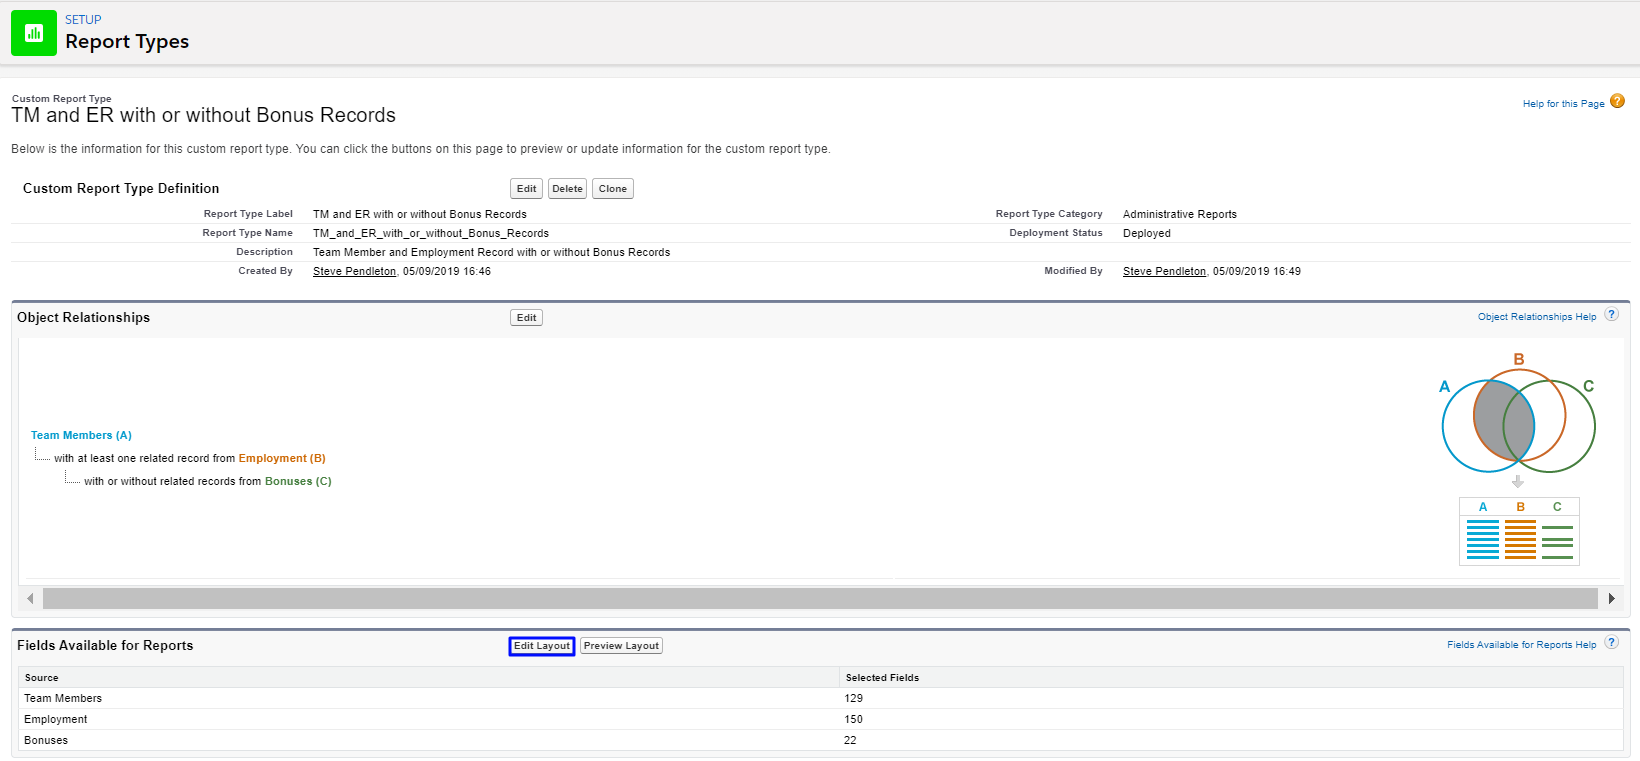Click the Fields Available for Reports Help icon
The image size is (1640, 761).
click(1611, 643)
